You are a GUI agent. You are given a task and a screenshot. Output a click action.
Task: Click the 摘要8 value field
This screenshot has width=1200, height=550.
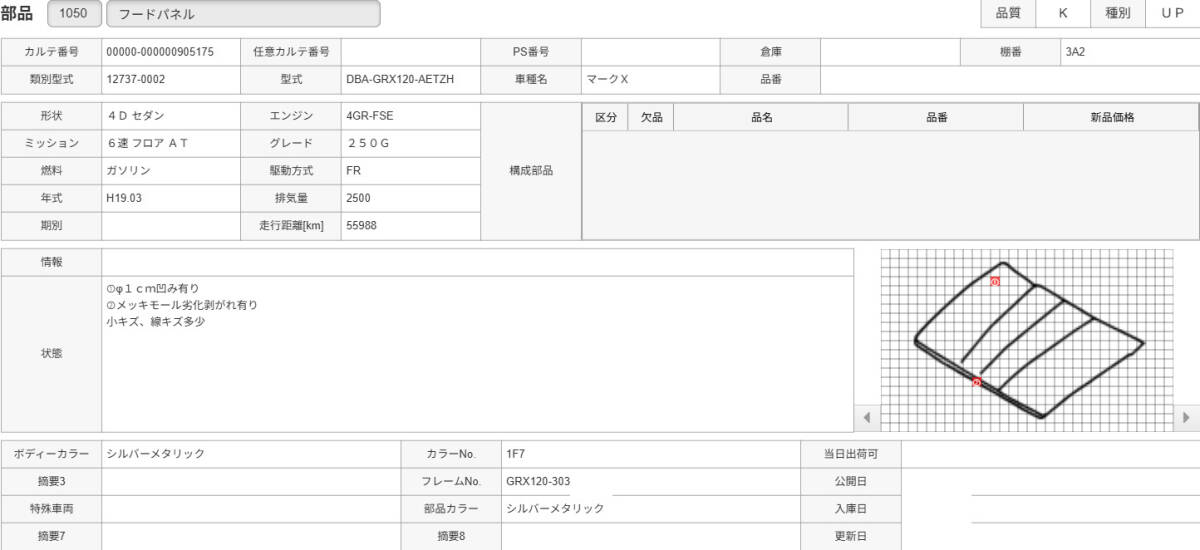651,536
